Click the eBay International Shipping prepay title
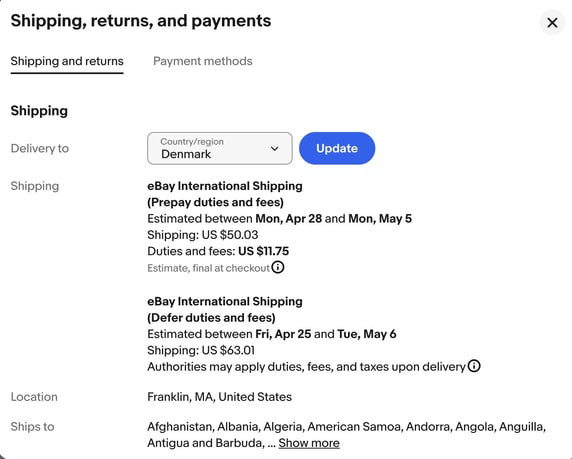Image resolution: width=572 pixels, height=459 pixels. click(225, 194)
